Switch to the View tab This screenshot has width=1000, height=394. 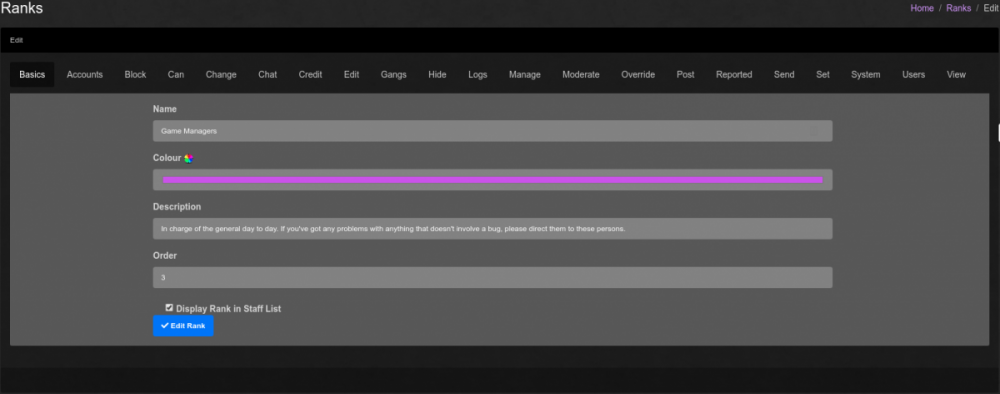coord(957,75)
